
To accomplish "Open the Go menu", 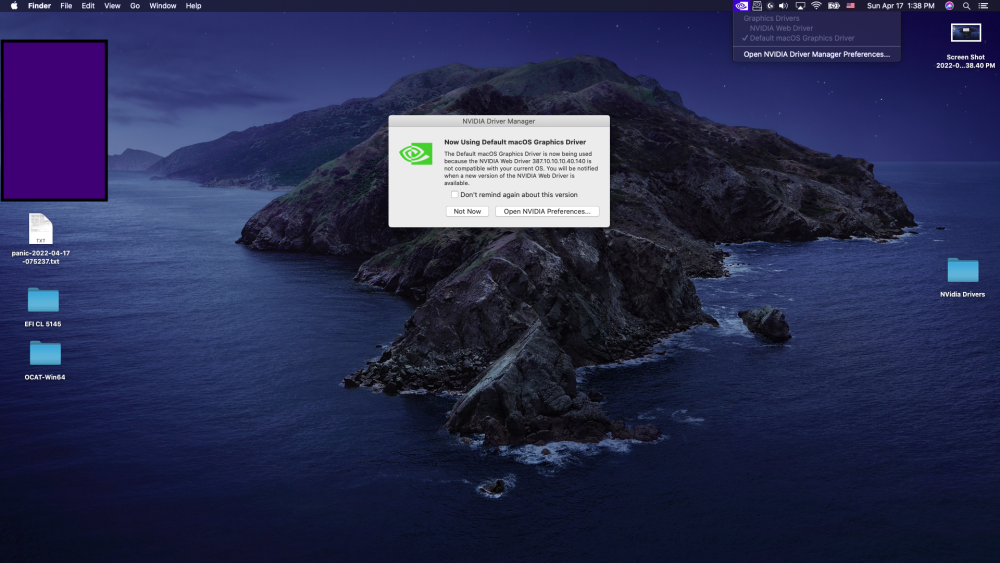I will click(x=135, y=6).
